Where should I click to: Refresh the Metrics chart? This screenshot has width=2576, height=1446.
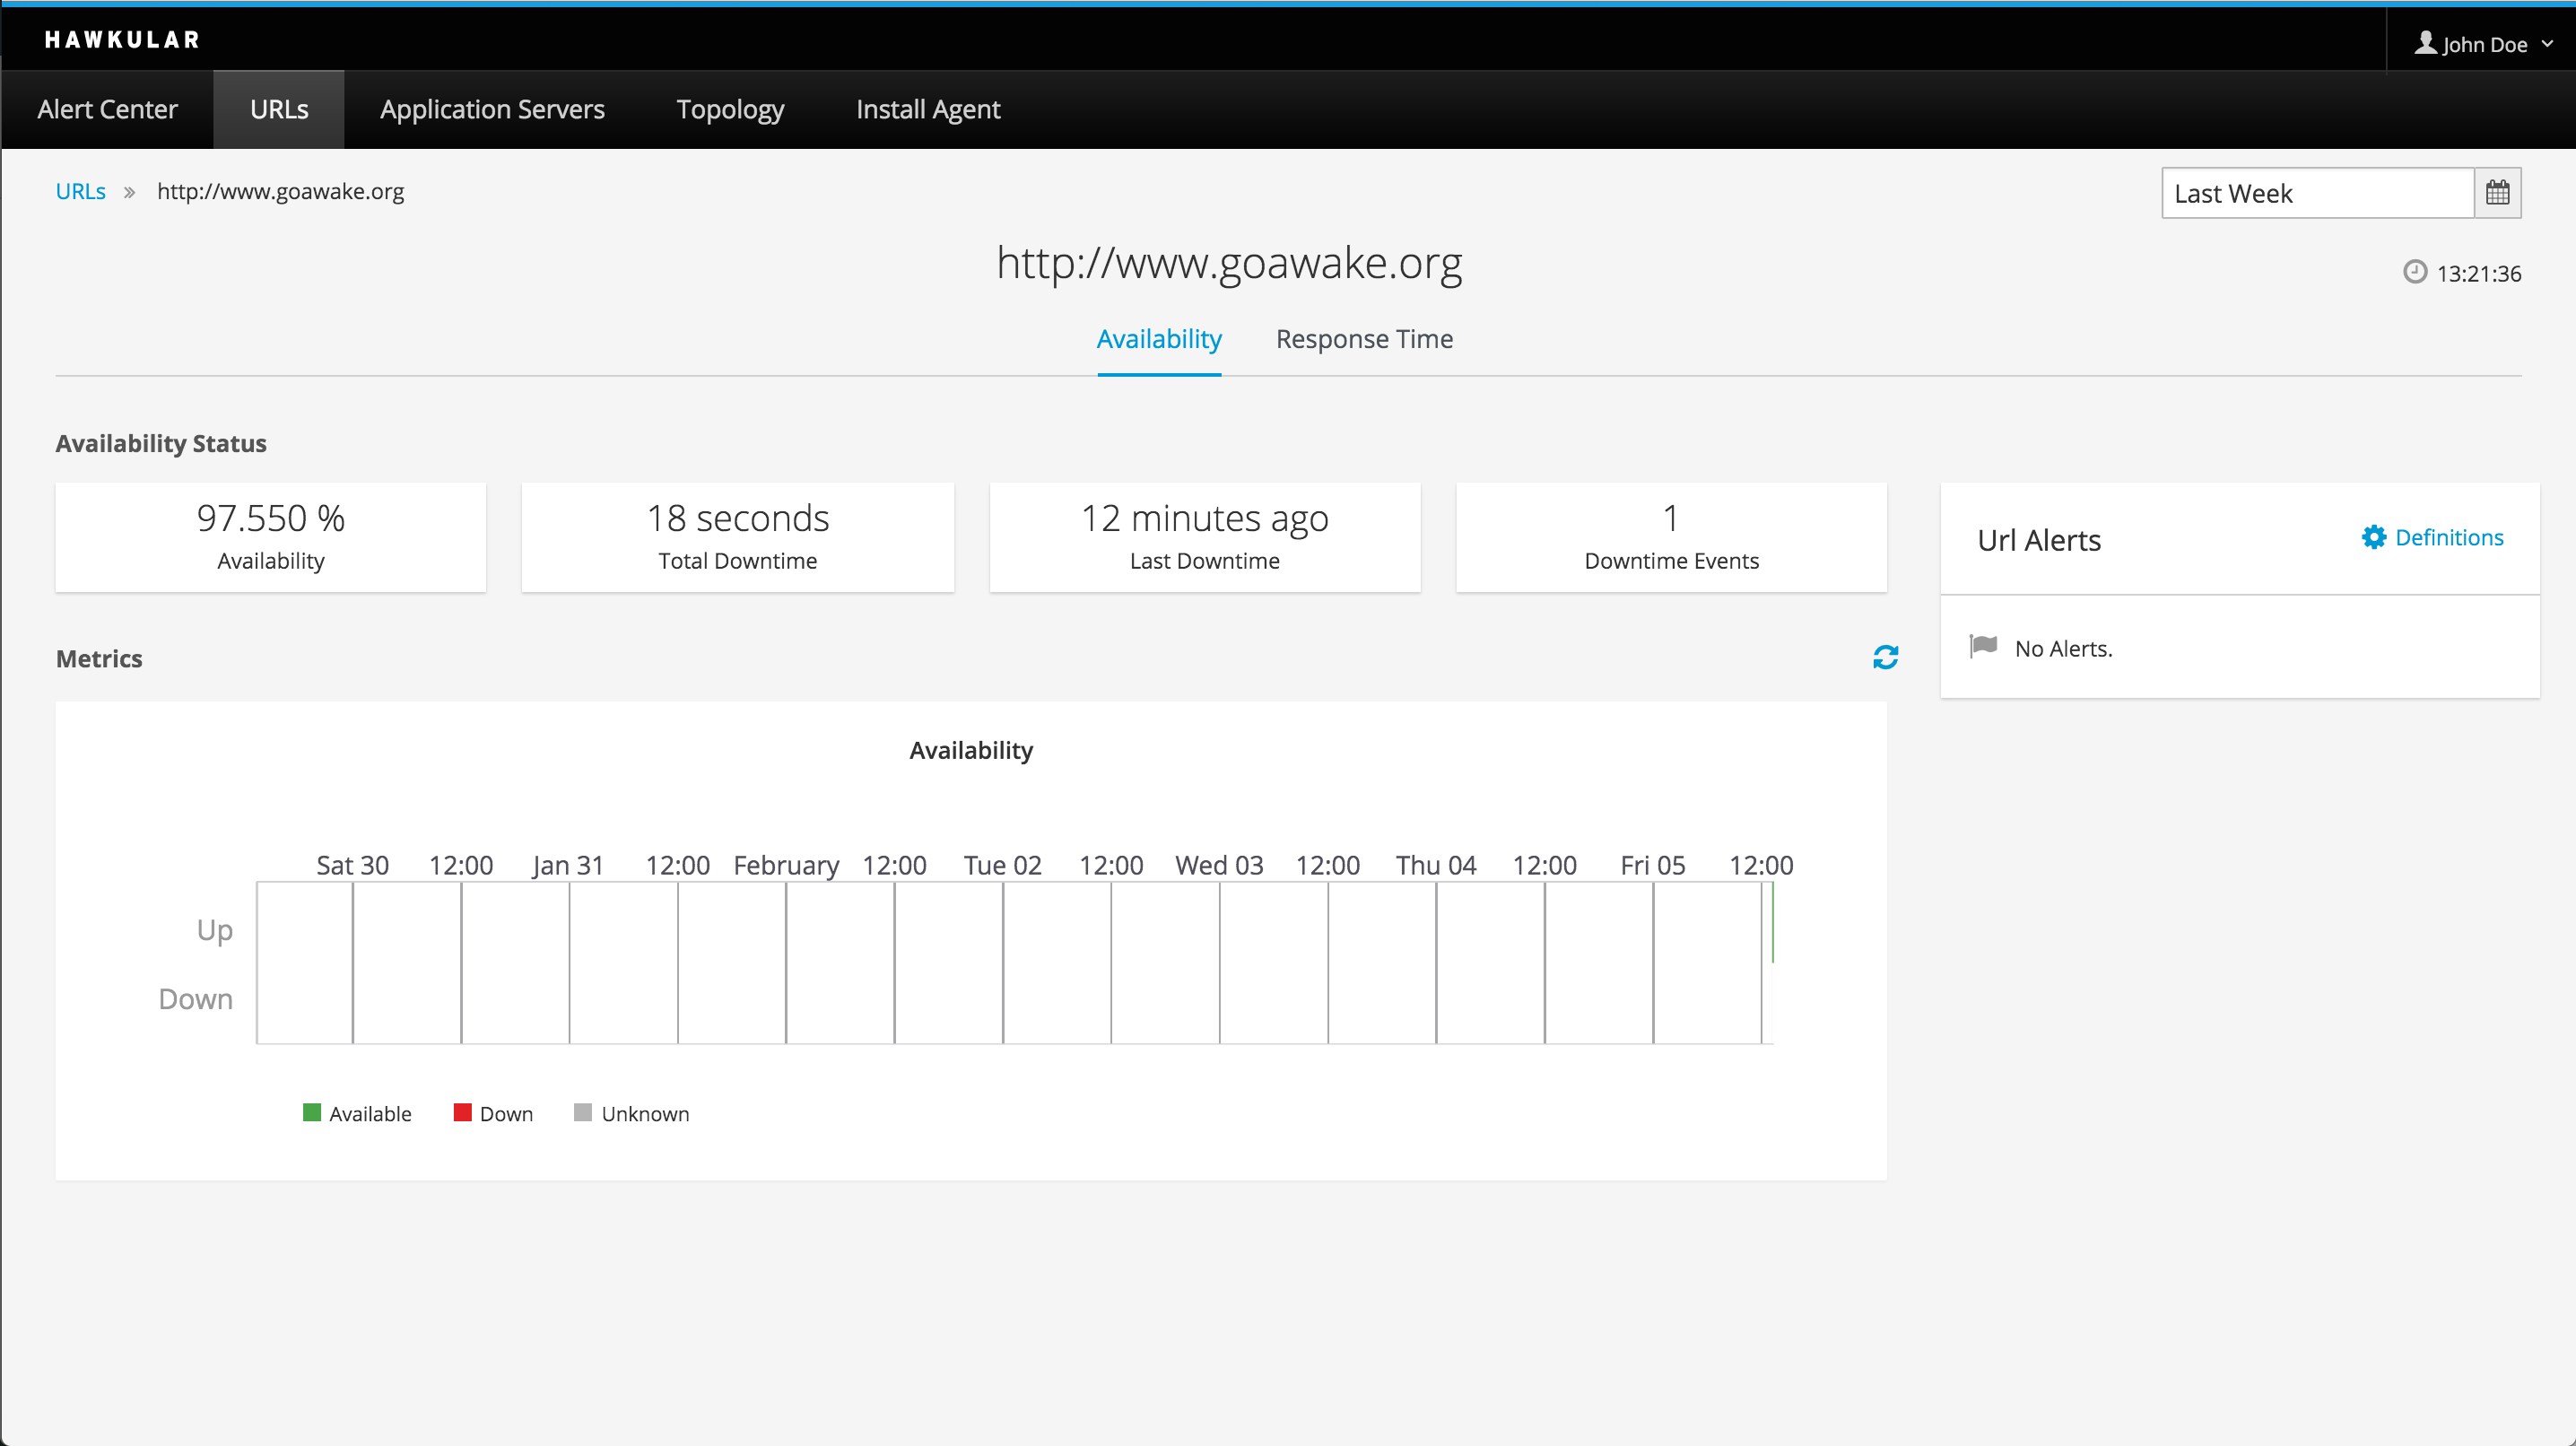(1885, 657)
